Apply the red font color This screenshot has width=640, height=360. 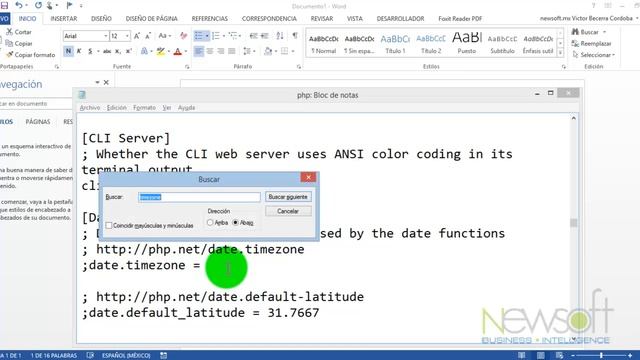[178, 51]
